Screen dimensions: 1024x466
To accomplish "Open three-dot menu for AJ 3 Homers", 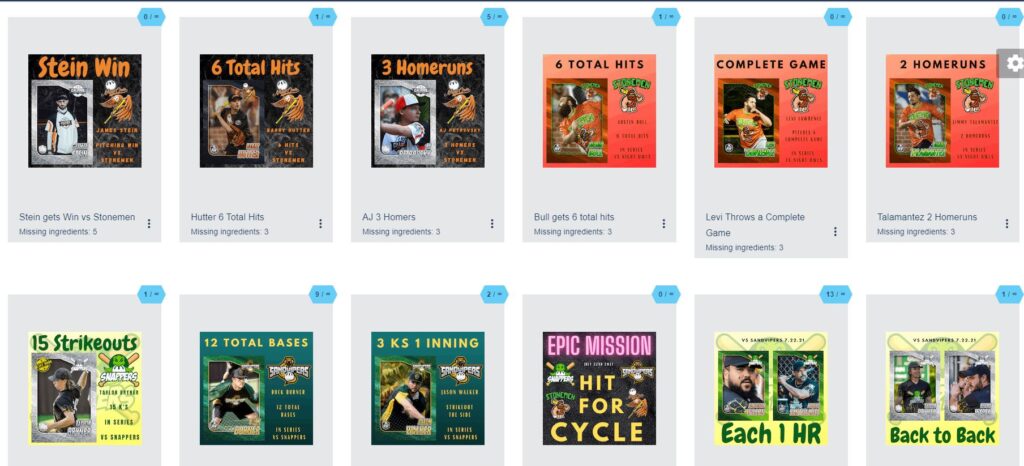I will click(492, 223).
